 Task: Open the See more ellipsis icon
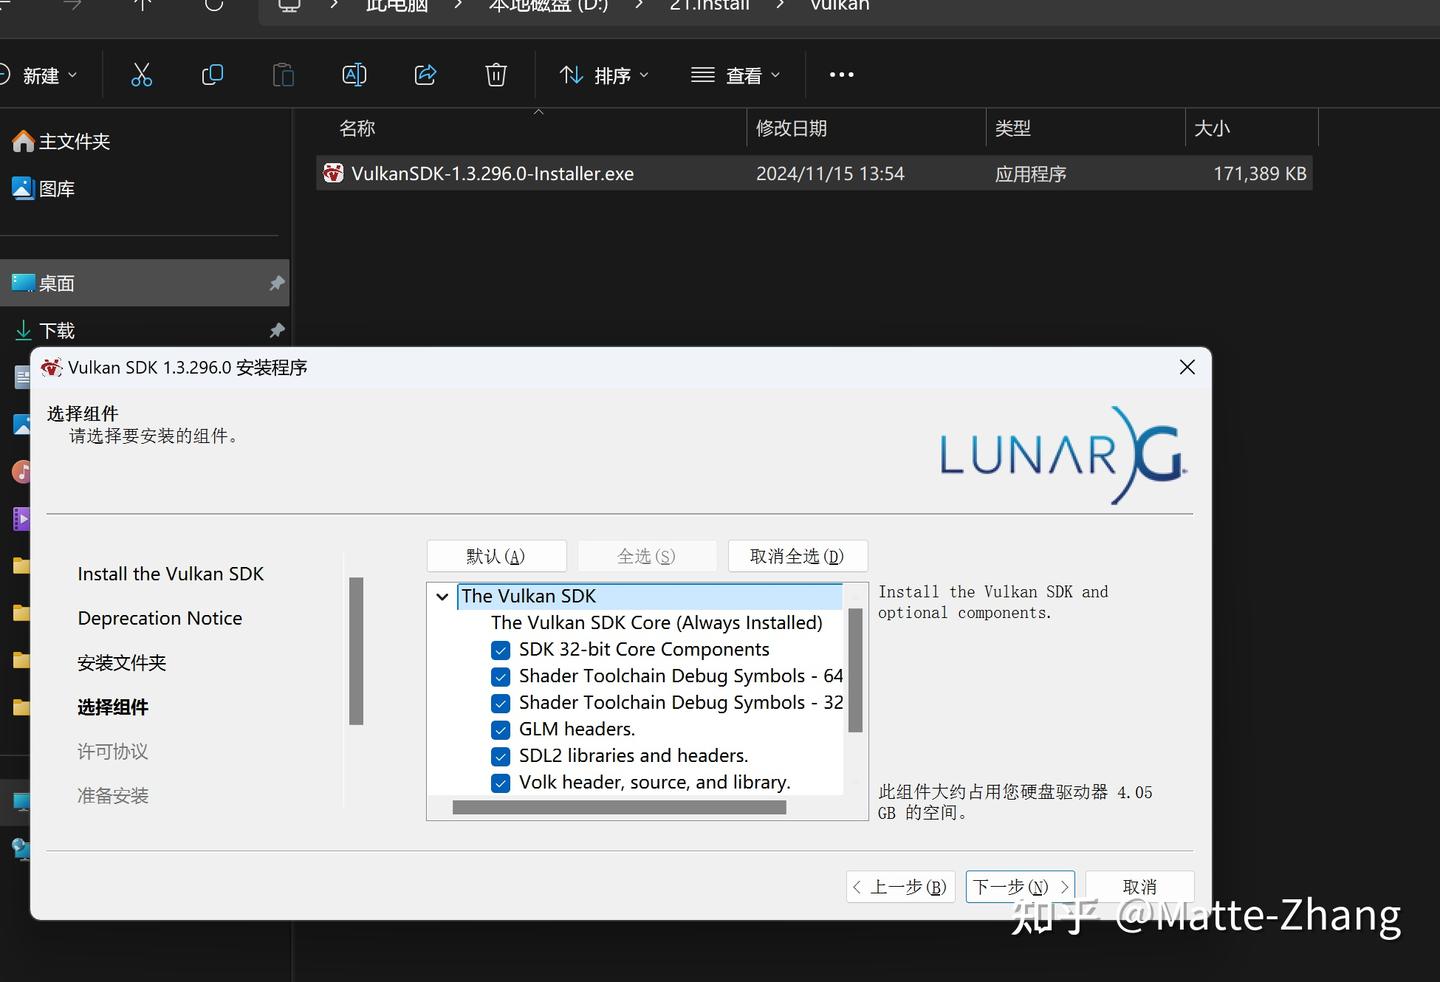point(841,75)
